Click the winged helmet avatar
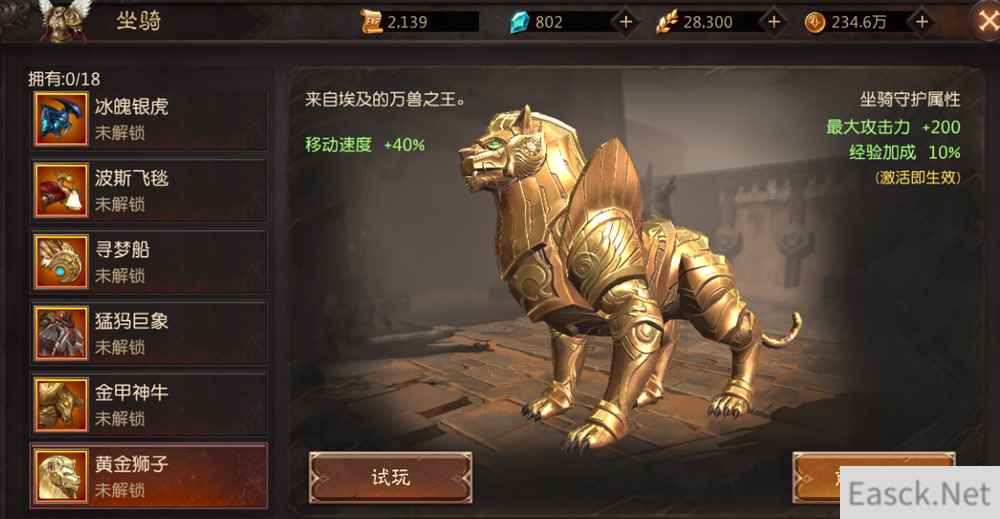This screenshot has width=1000, height=519. 64,20
